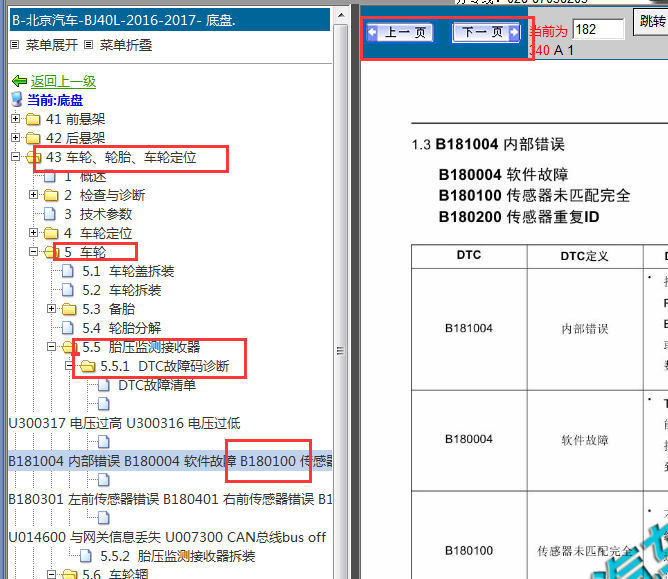The height and width of the screenshot is (579, 668).
Task: Open 5.1 车轮盖拆装 page
Action: [x=128, y=271]
